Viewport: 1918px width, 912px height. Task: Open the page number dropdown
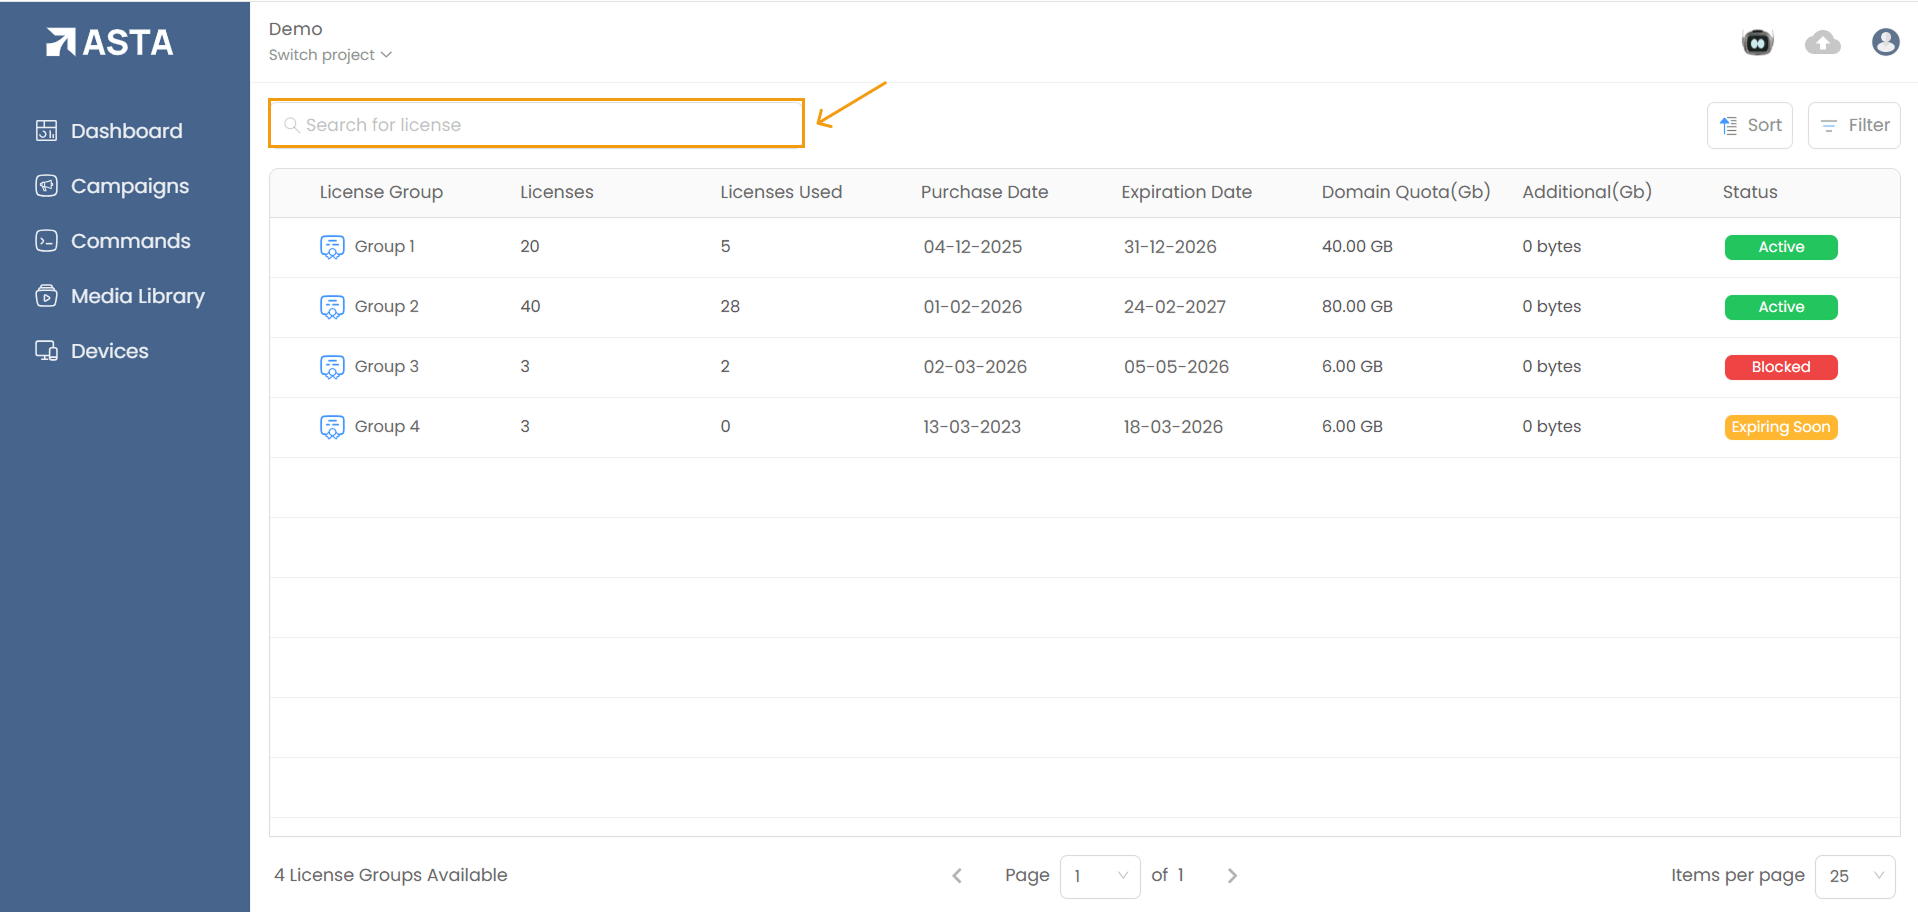1099,876
